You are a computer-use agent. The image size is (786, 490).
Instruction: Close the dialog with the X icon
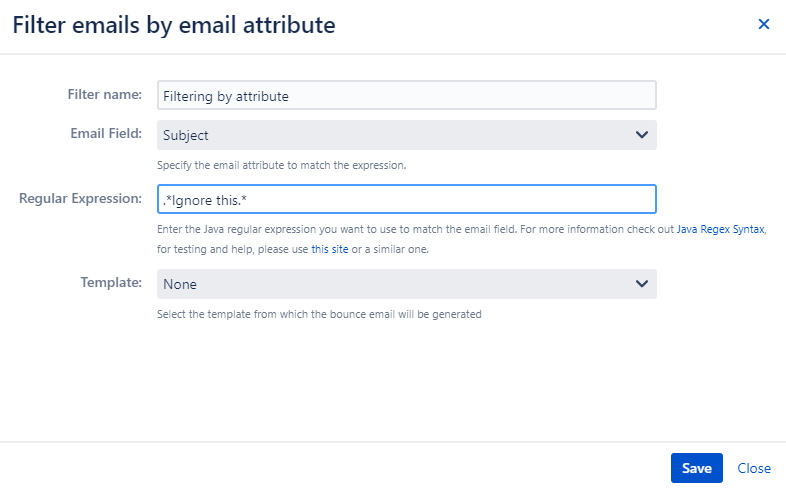[763, 24]
